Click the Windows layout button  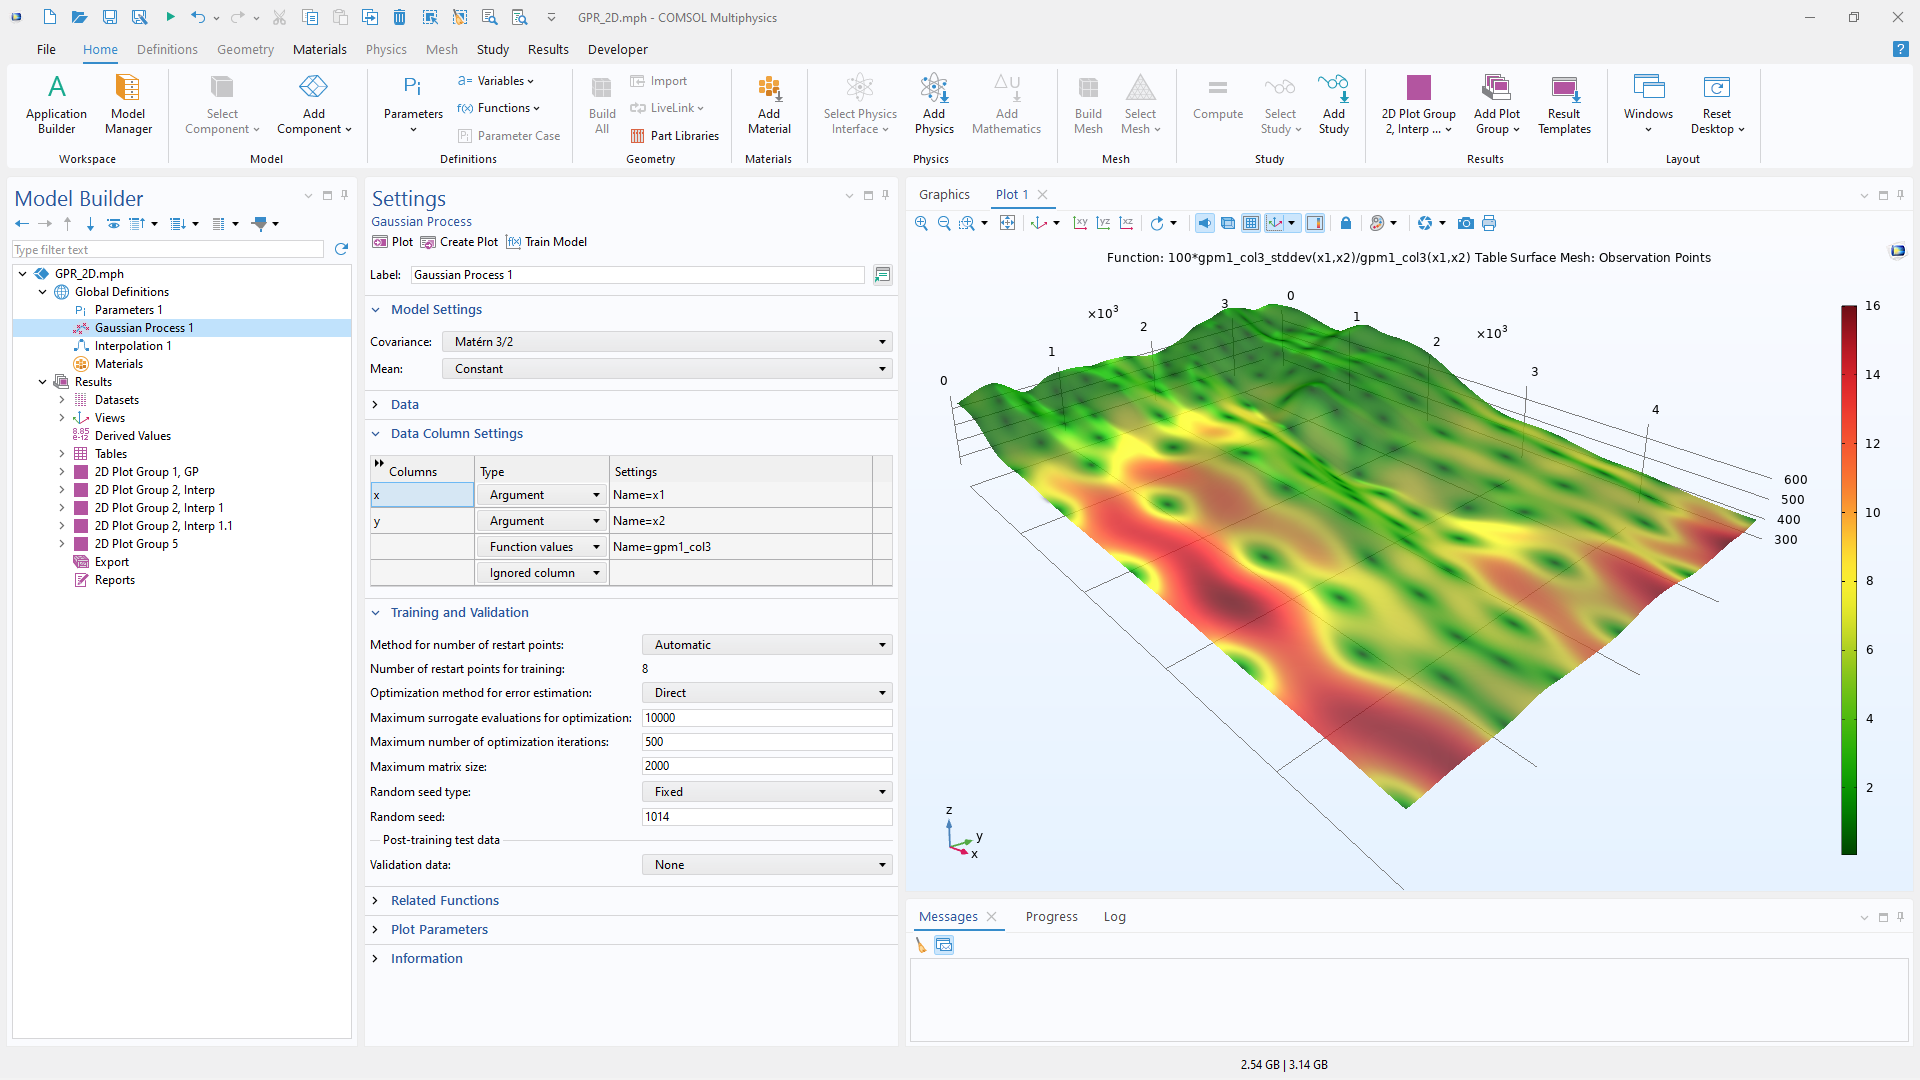click(1648, 104)
